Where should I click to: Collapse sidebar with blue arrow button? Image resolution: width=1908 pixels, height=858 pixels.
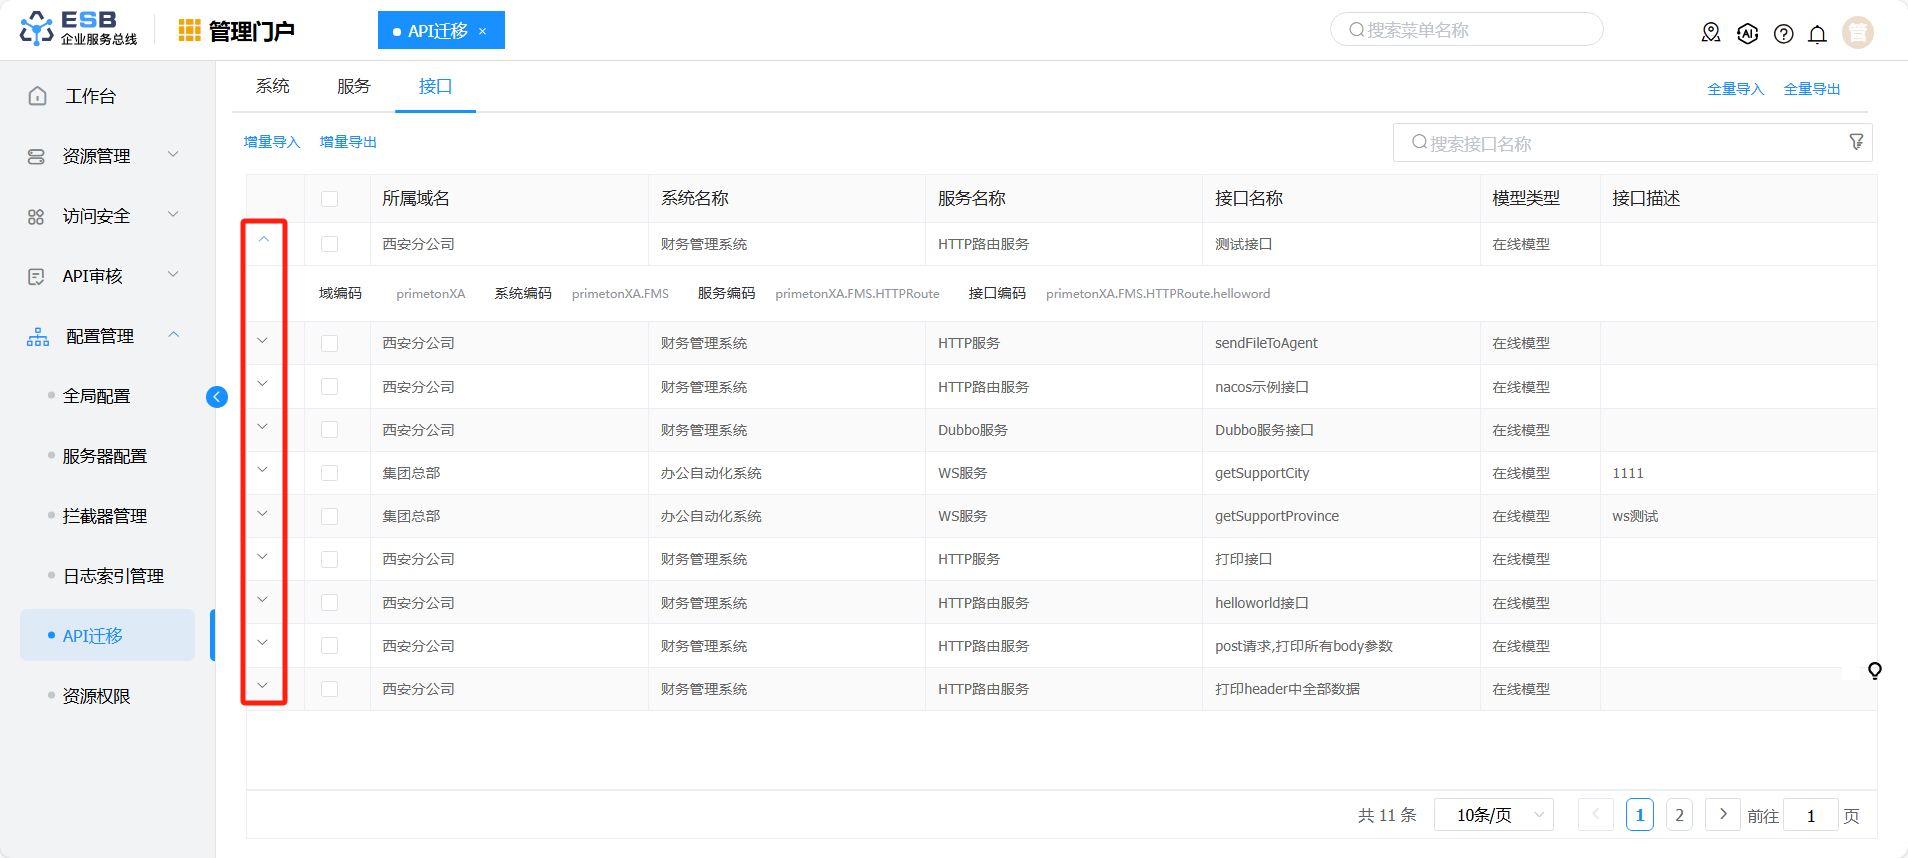click(x=217, y=397)
